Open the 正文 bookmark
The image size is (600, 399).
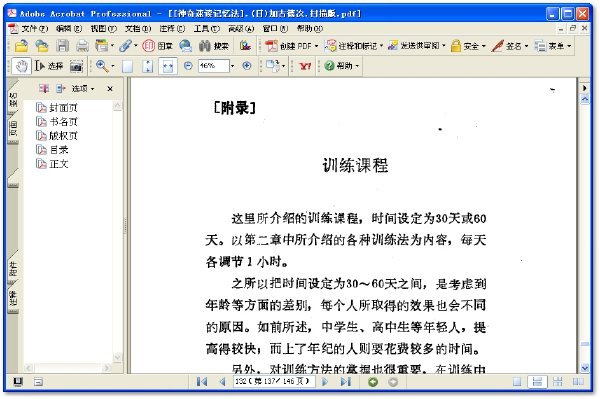(52, 164)
